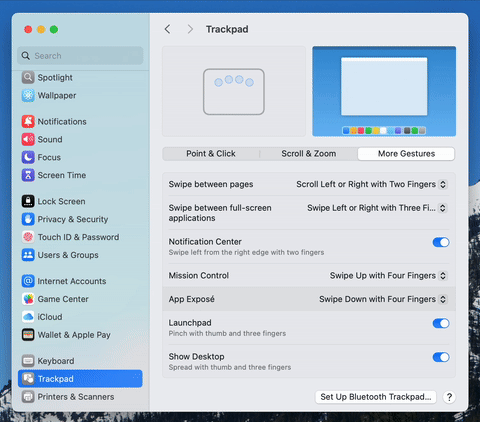Click the 'App Exposé' row label
This screenshot has width=480, height=422.
click(191, 299)
